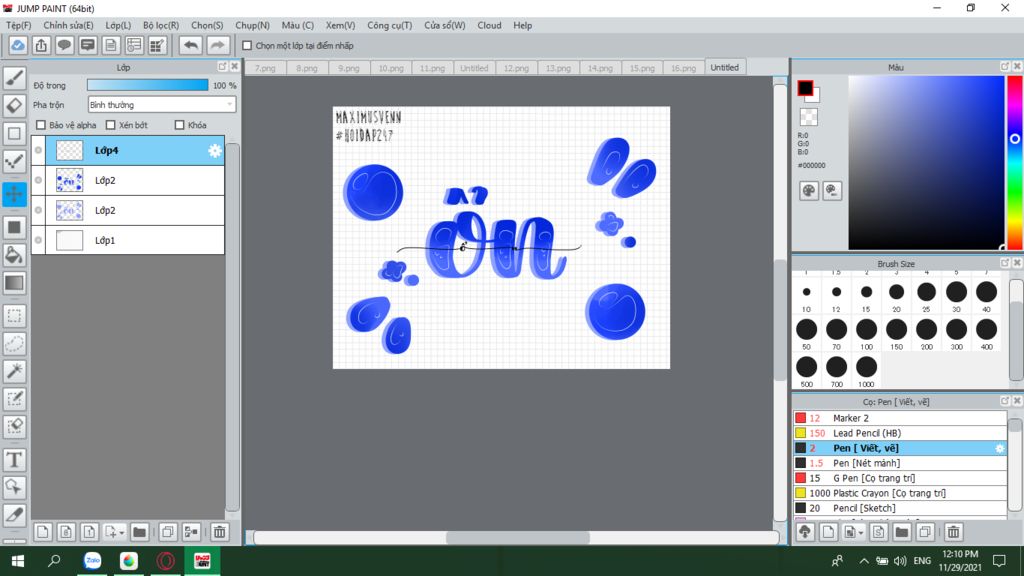Undock the Brush Size panel
This screenshot has height=576, width=1024.
[1005, 263]
